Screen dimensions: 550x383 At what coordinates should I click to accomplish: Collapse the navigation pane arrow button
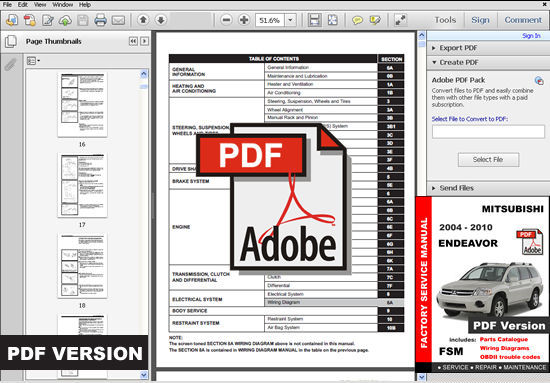133,41
